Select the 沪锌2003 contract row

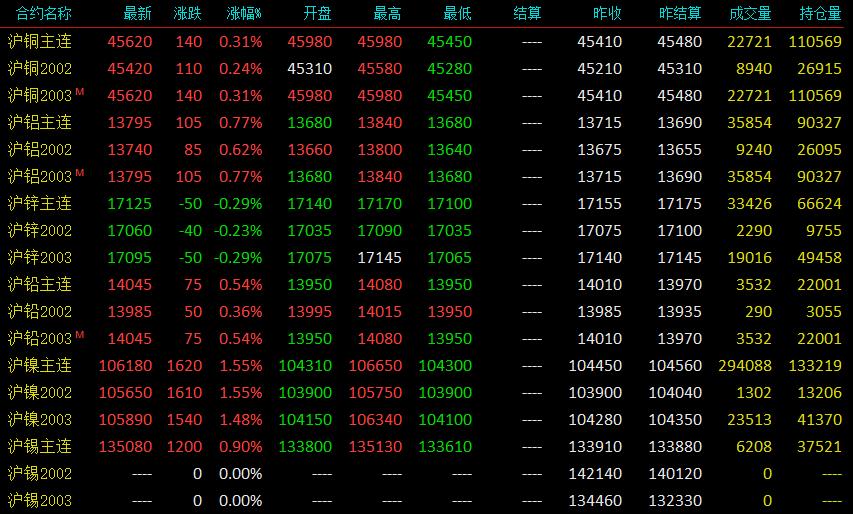426,257
